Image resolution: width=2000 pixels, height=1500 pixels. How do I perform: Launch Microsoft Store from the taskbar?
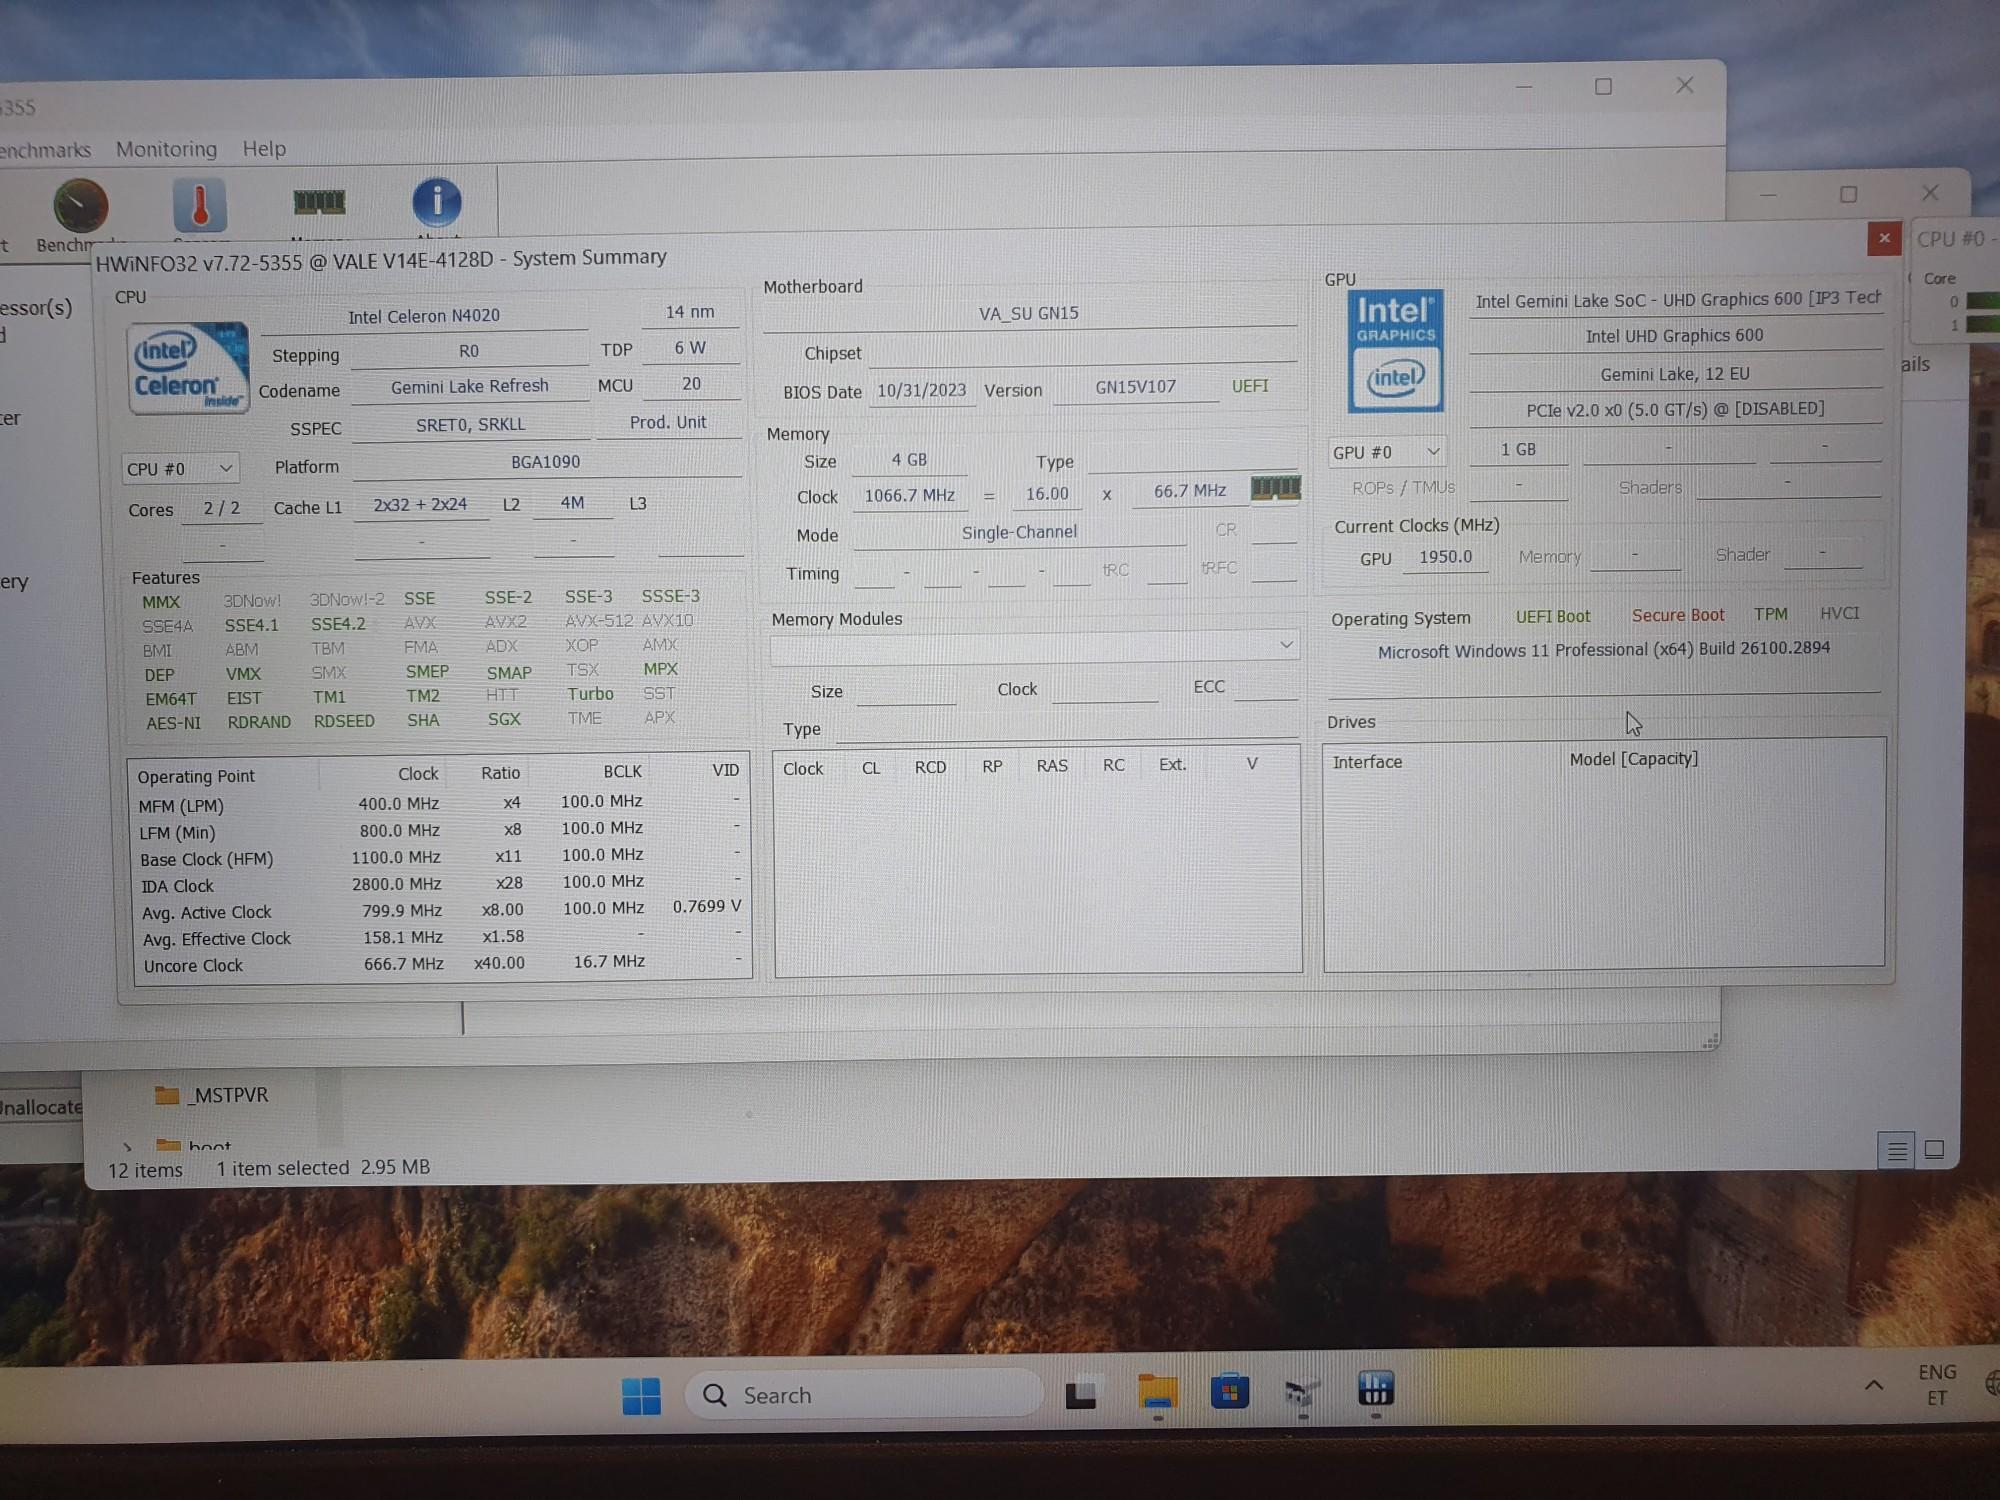click(1230, 1391)
